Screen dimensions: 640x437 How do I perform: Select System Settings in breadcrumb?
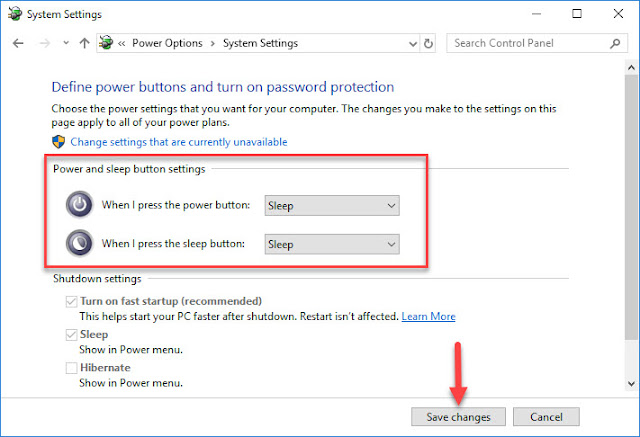(260, 43)
